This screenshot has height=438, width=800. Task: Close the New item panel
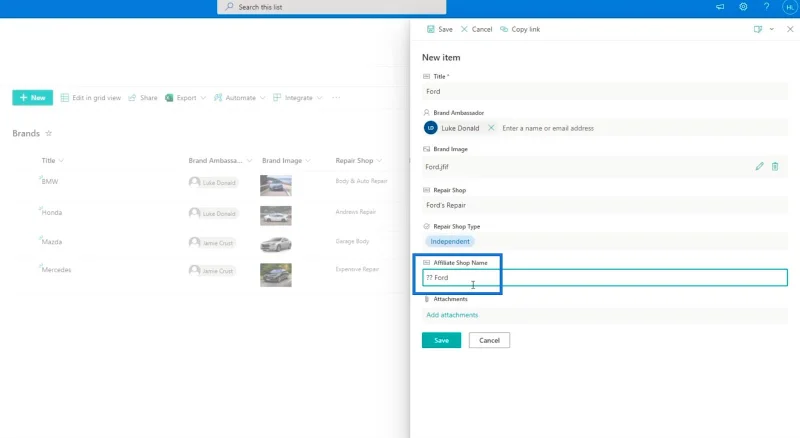[x=790, y=29]
